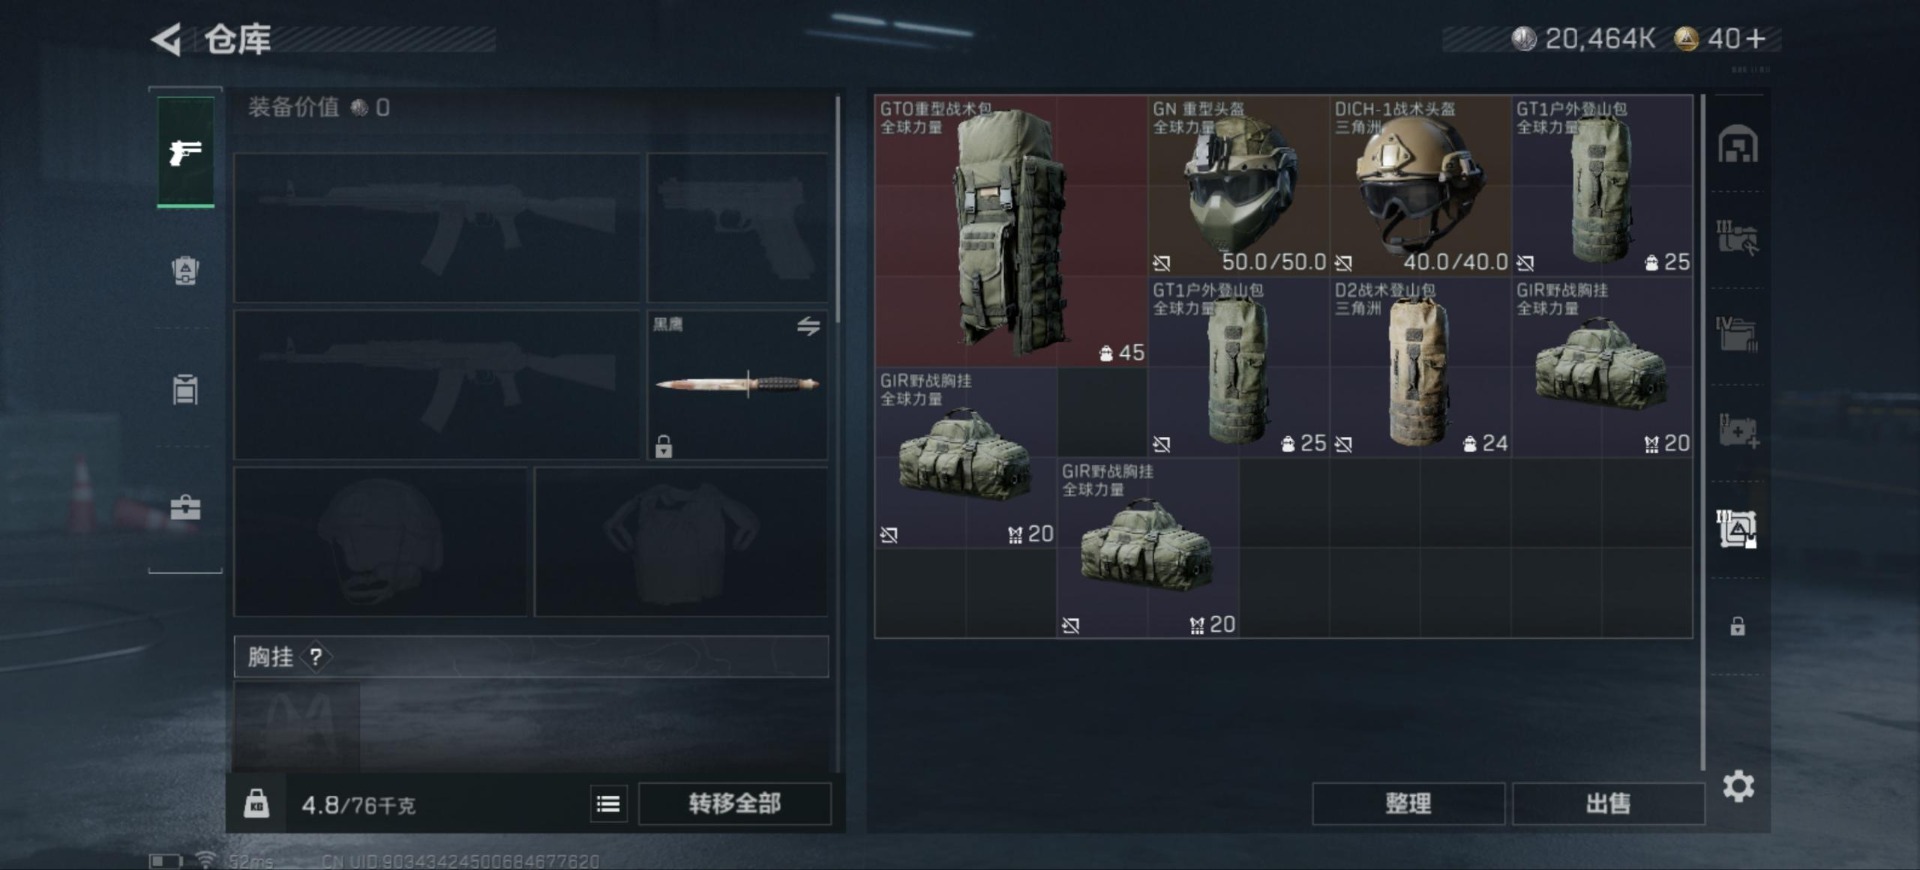The width and height of the screenshot is (1920, 870).
Task: Select the top storage category icon on right
Action: click(x=1738, y=145)
